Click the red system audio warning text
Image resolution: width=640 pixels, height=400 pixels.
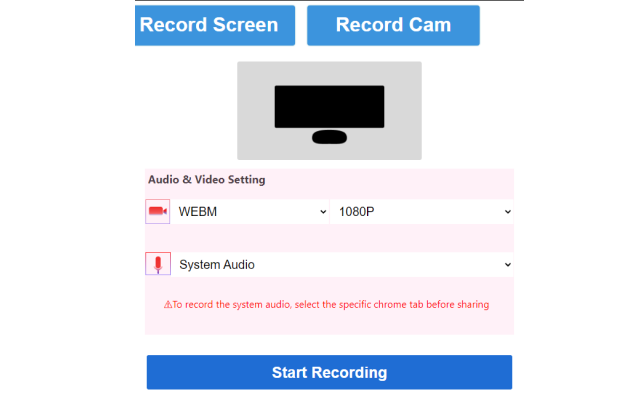327,304
